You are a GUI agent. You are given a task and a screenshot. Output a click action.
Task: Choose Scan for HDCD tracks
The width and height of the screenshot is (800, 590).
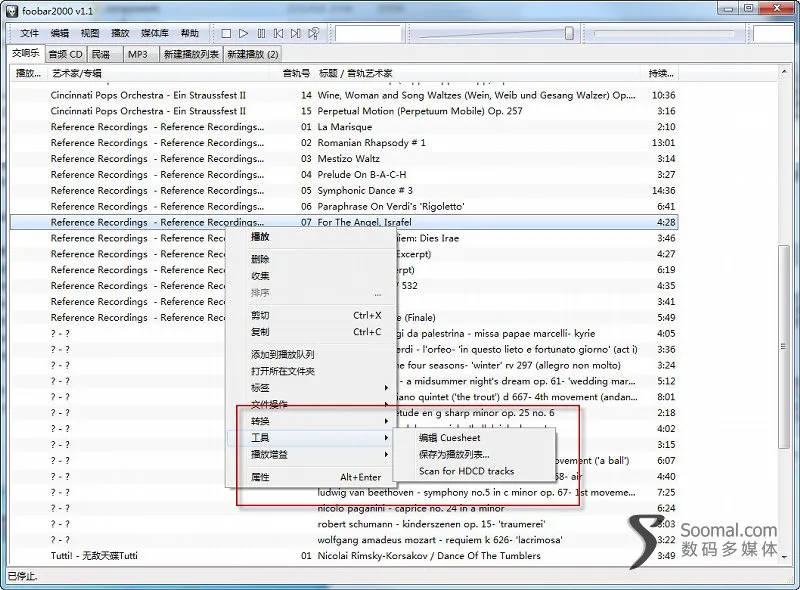click(x=474, y=471)
